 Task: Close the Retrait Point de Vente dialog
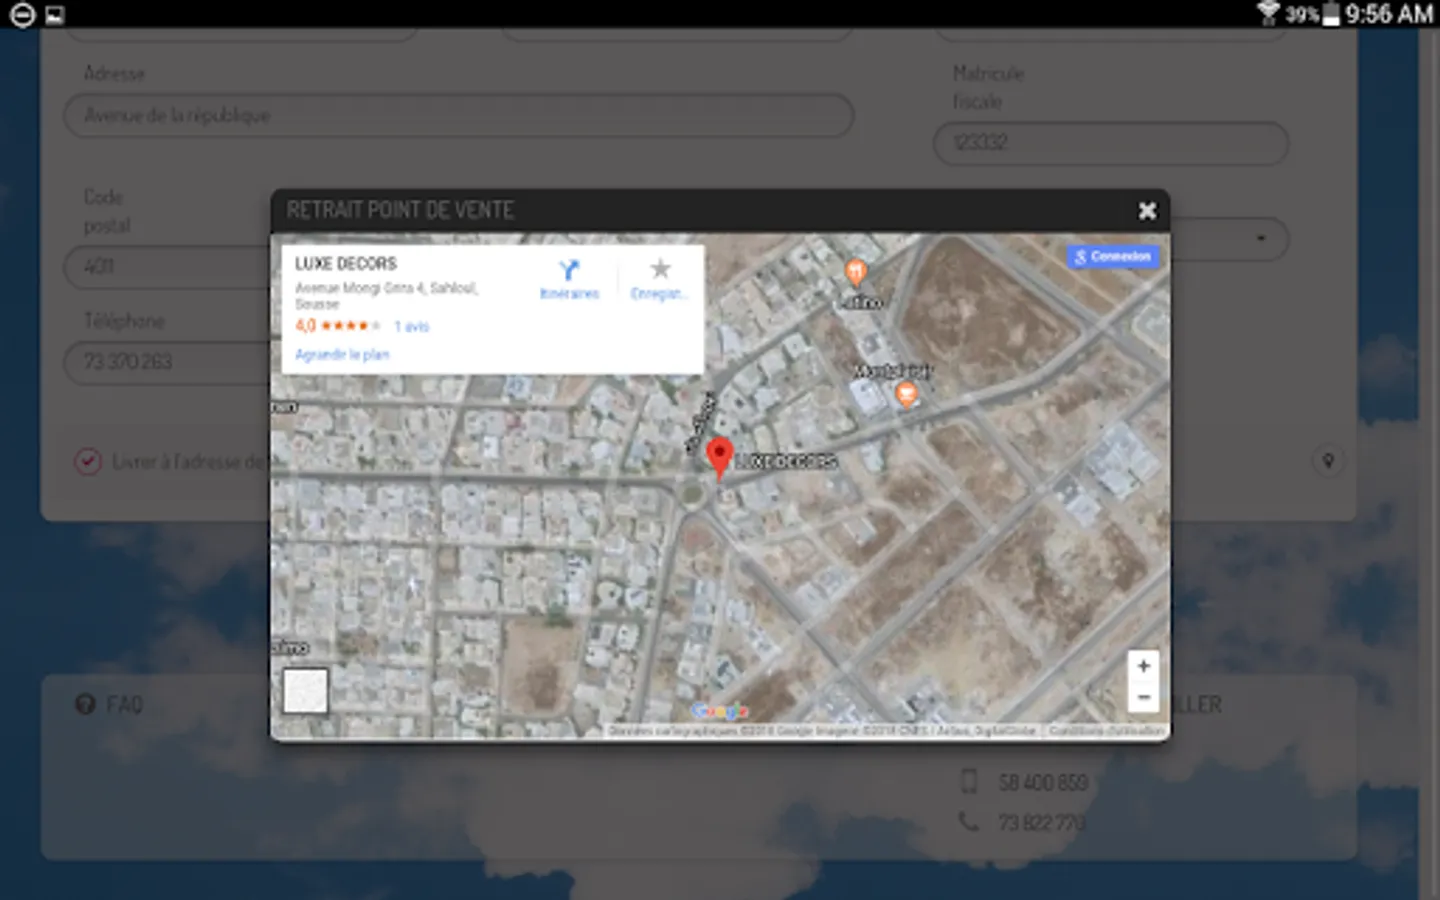click(x=1147, y=210)
